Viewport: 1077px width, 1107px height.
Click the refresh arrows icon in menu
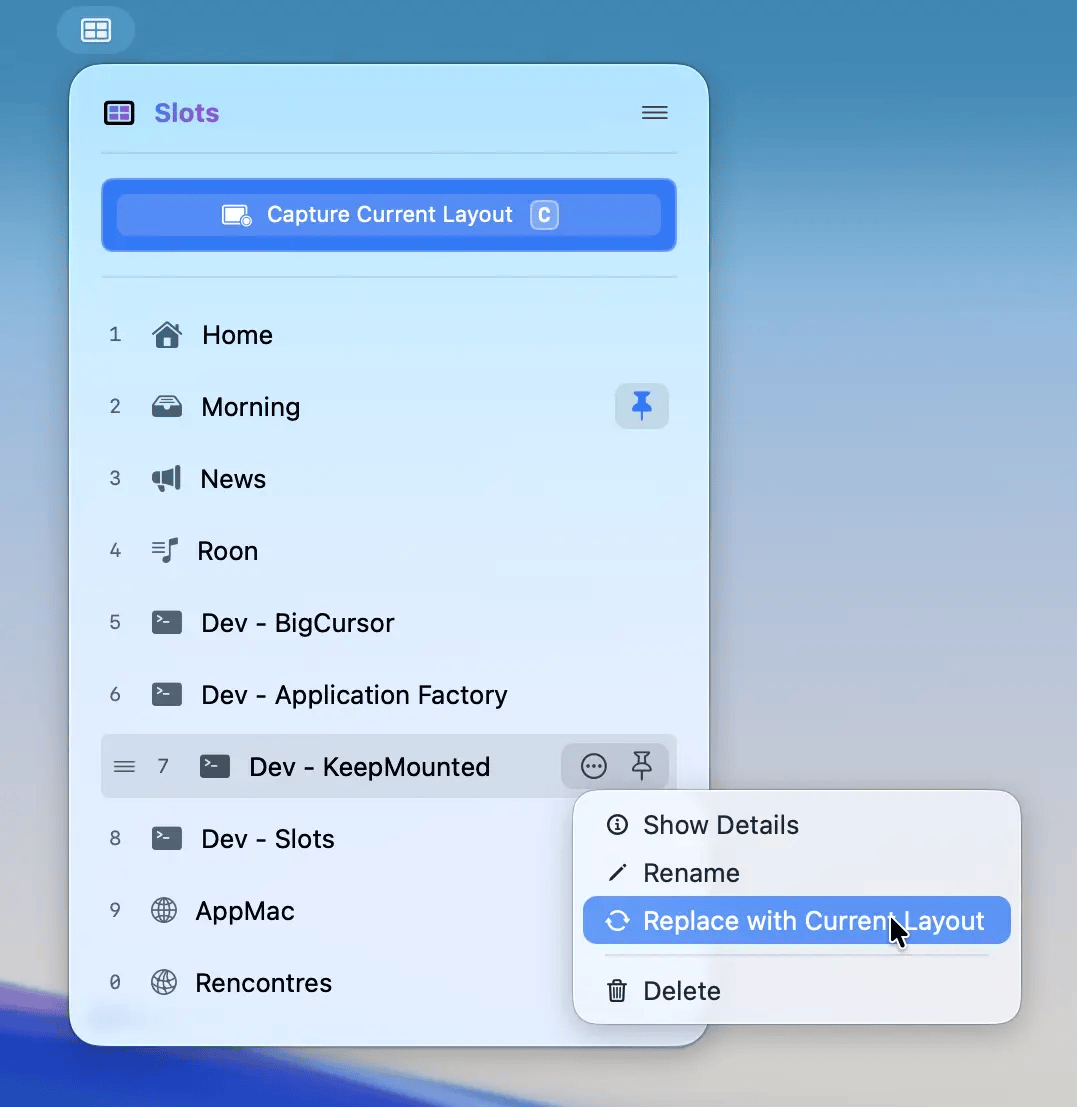coord(618,921)
